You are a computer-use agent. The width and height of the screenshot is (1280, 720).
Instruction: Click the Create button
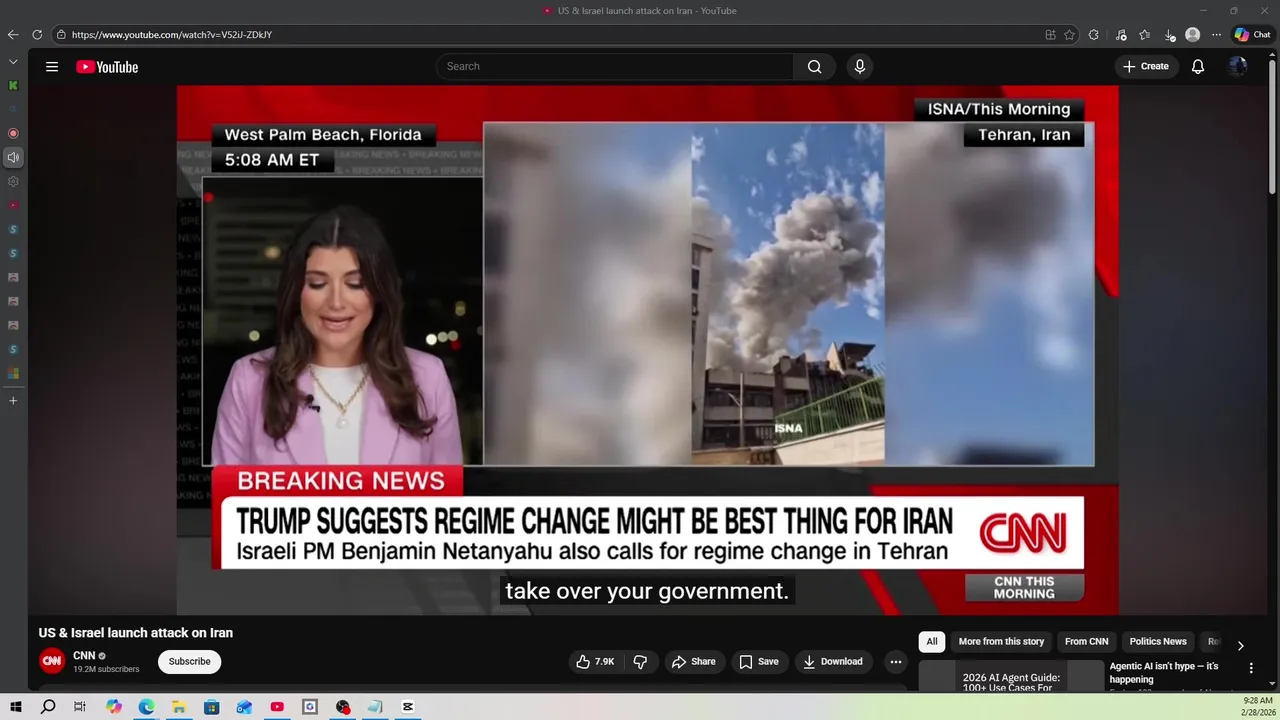pos(1146,67)
